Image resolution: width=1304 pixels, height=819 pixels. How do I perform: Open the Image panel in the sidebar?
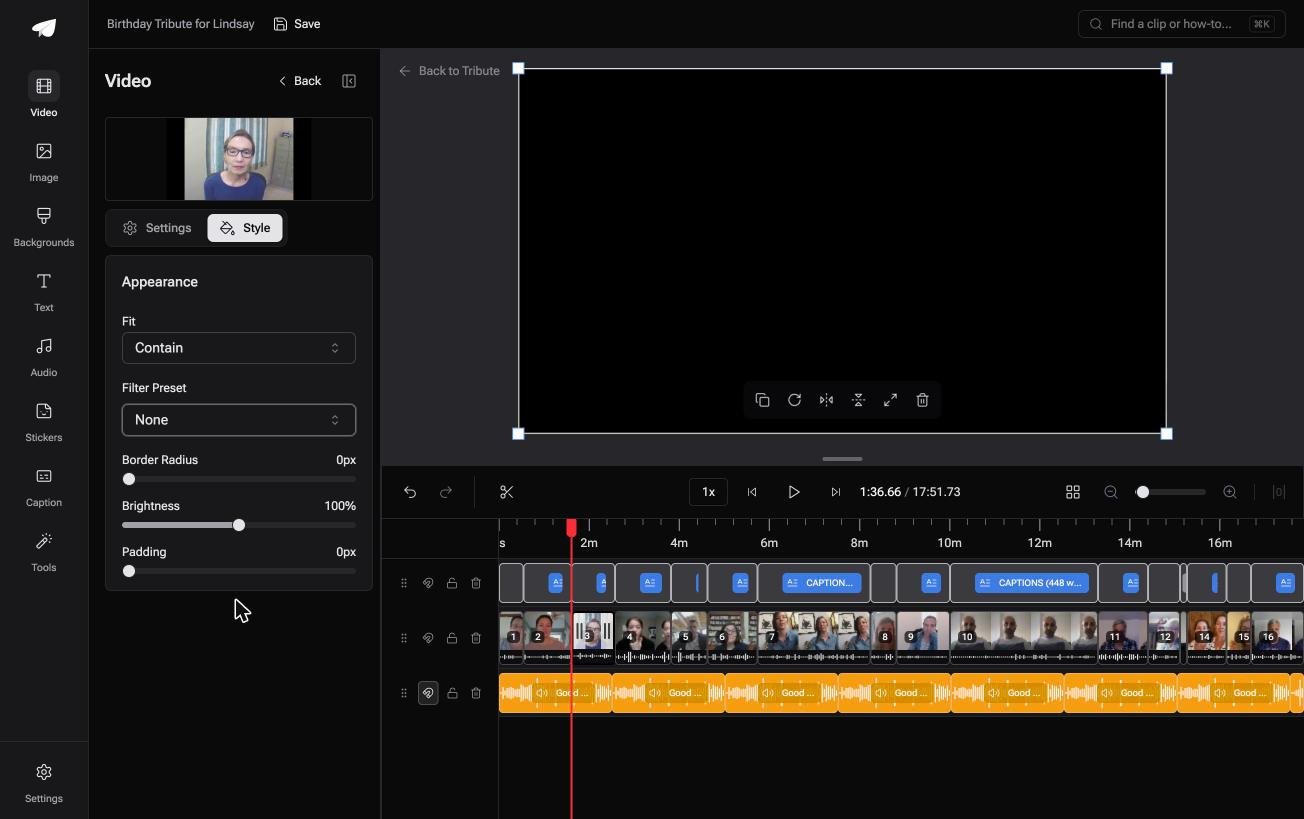pyautogui.click(x=44, y=162)
